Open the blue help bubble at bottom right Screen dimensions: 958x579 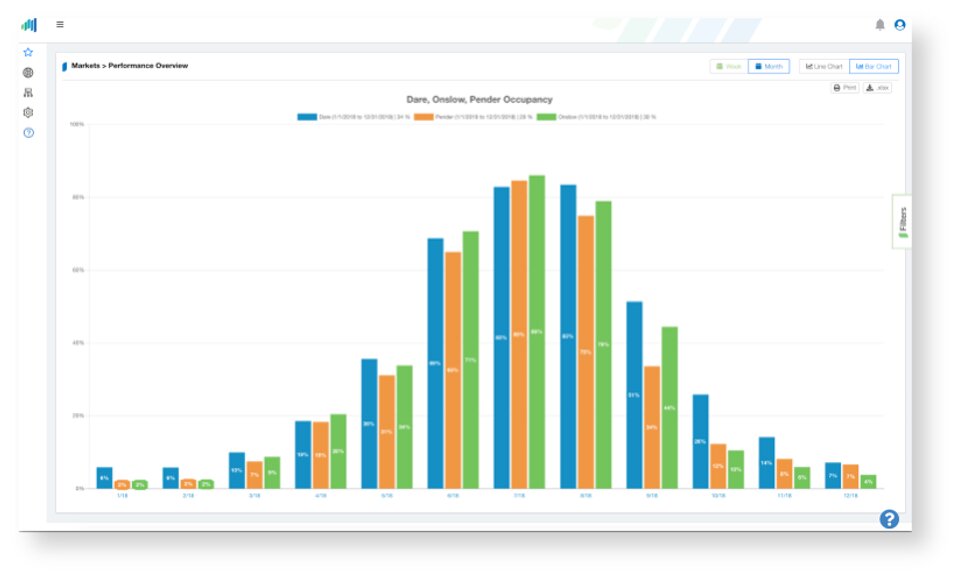[x=889, y=519]
